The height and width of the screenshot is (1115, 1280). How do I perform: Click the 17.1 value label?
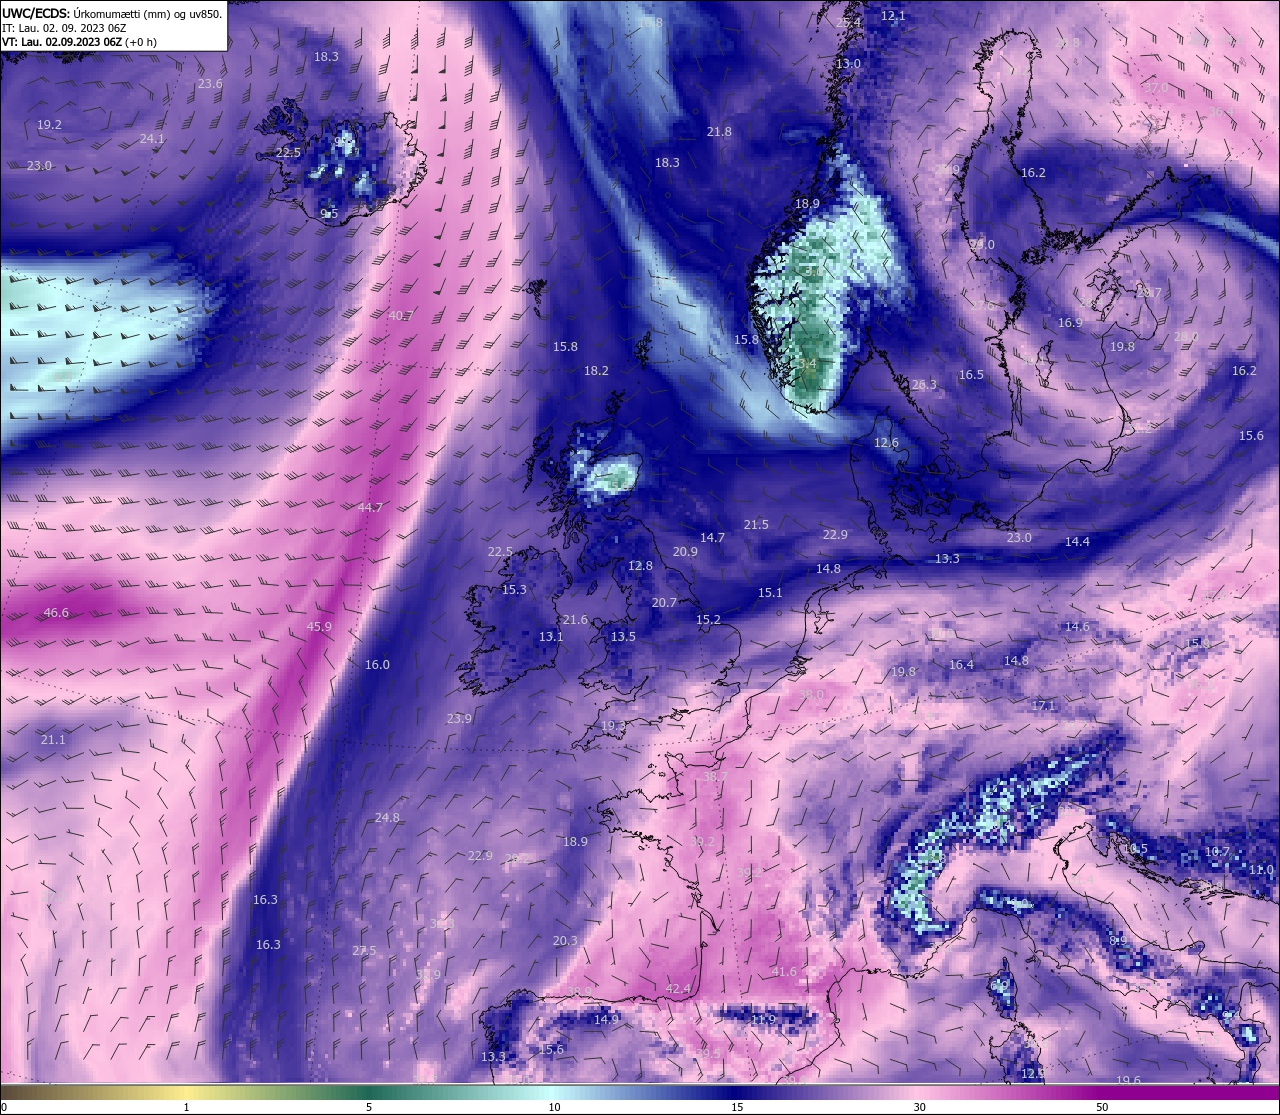pyautogui.click(x=1043, y=706)
